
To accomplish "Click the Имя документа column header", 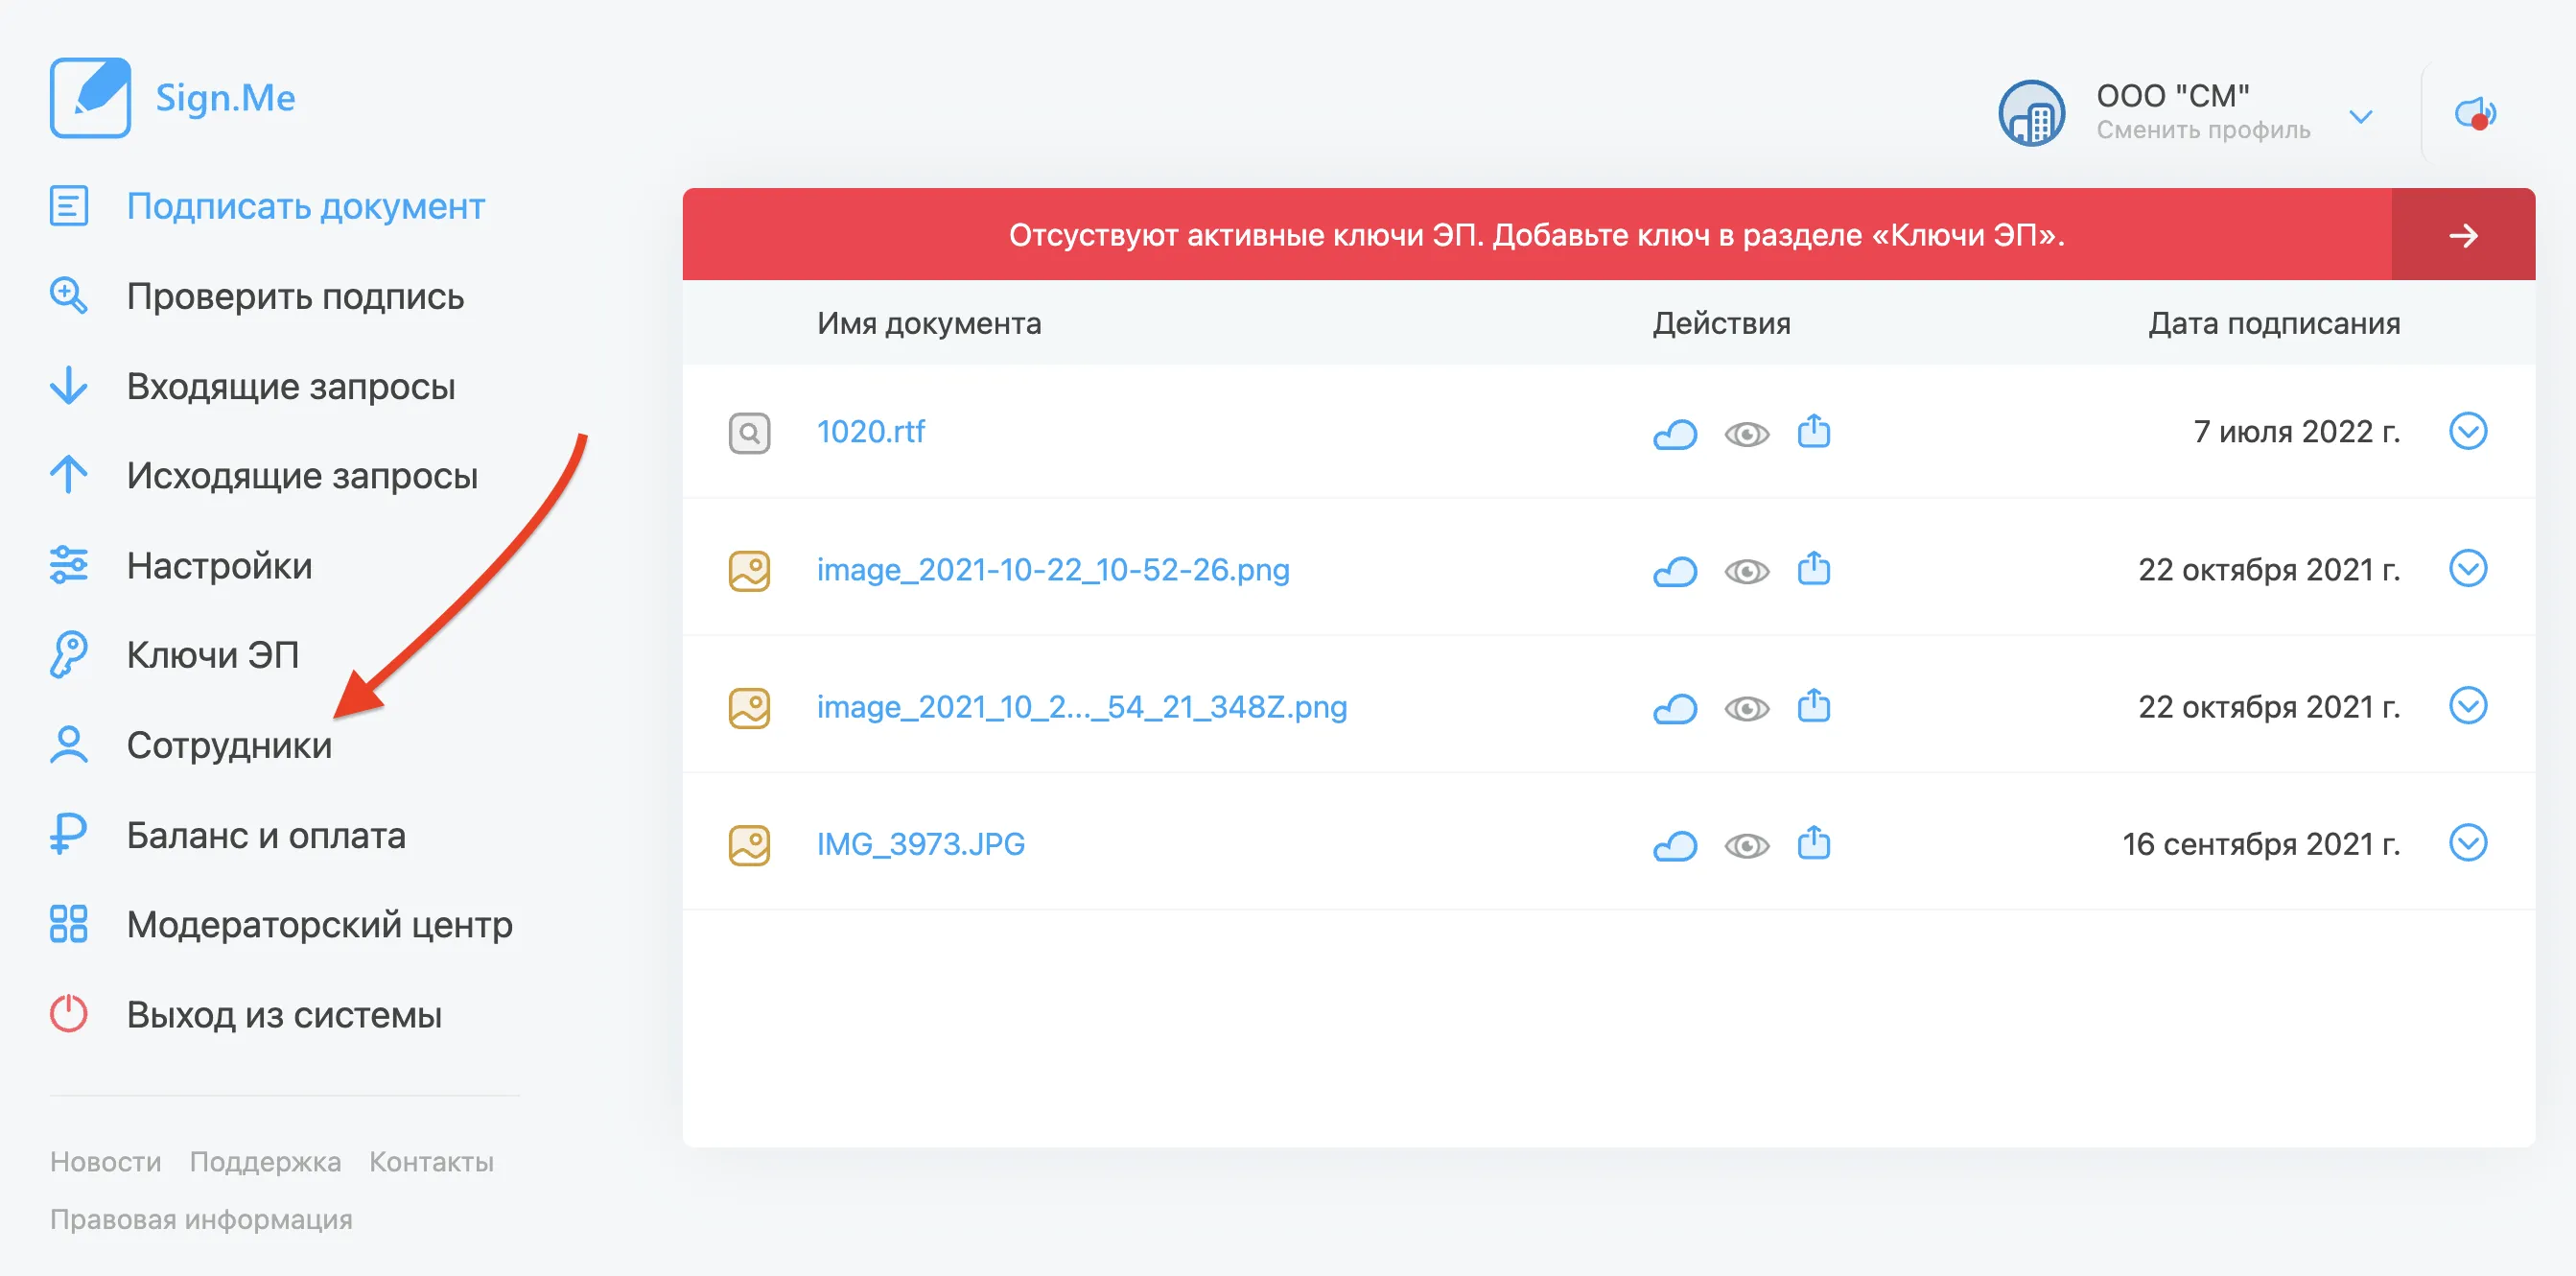I will [929, 323].
